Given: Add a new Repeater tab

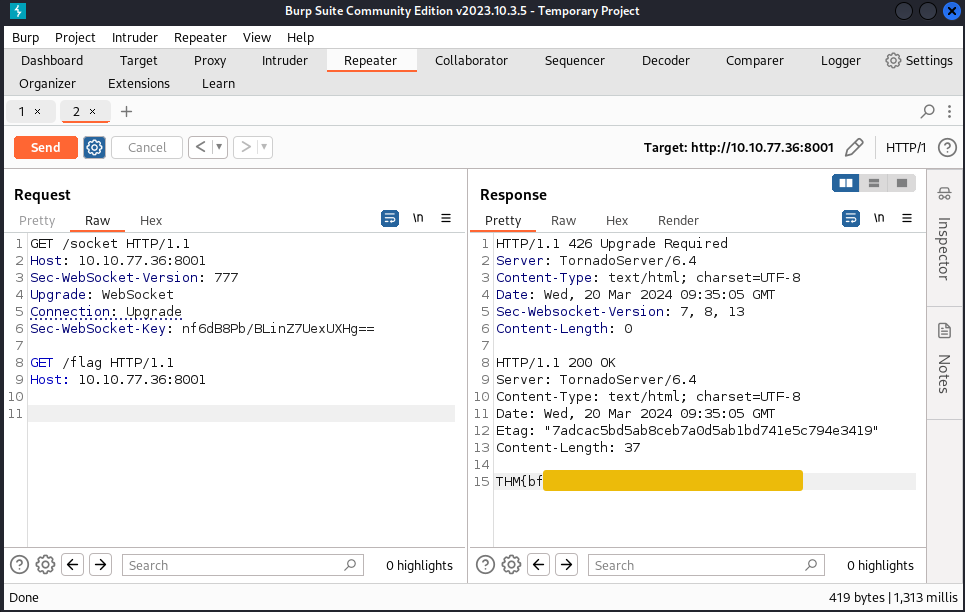Looking at the screenshot, I should click(126, 111).
